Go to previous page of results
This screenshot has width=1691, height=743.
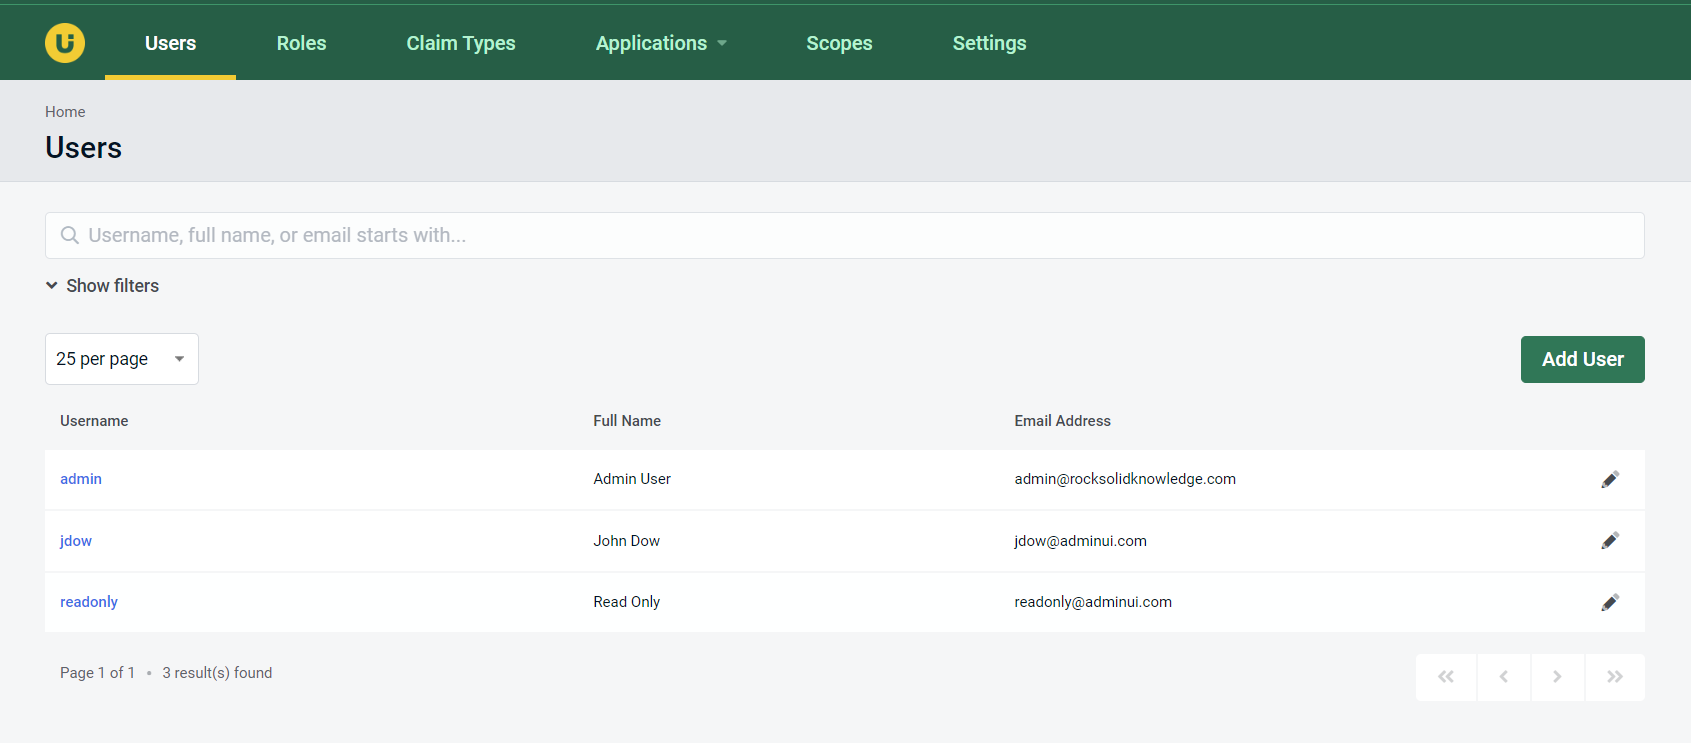point(1504,677)
